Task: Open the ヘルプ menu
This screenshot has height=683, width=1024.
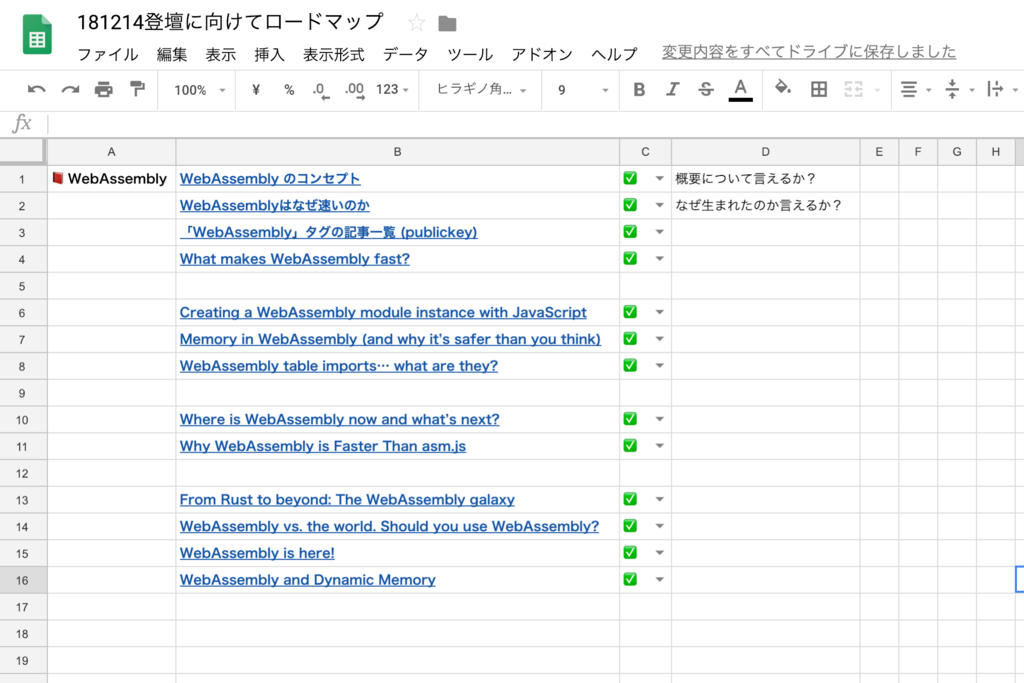Action: tap(614, 54)
